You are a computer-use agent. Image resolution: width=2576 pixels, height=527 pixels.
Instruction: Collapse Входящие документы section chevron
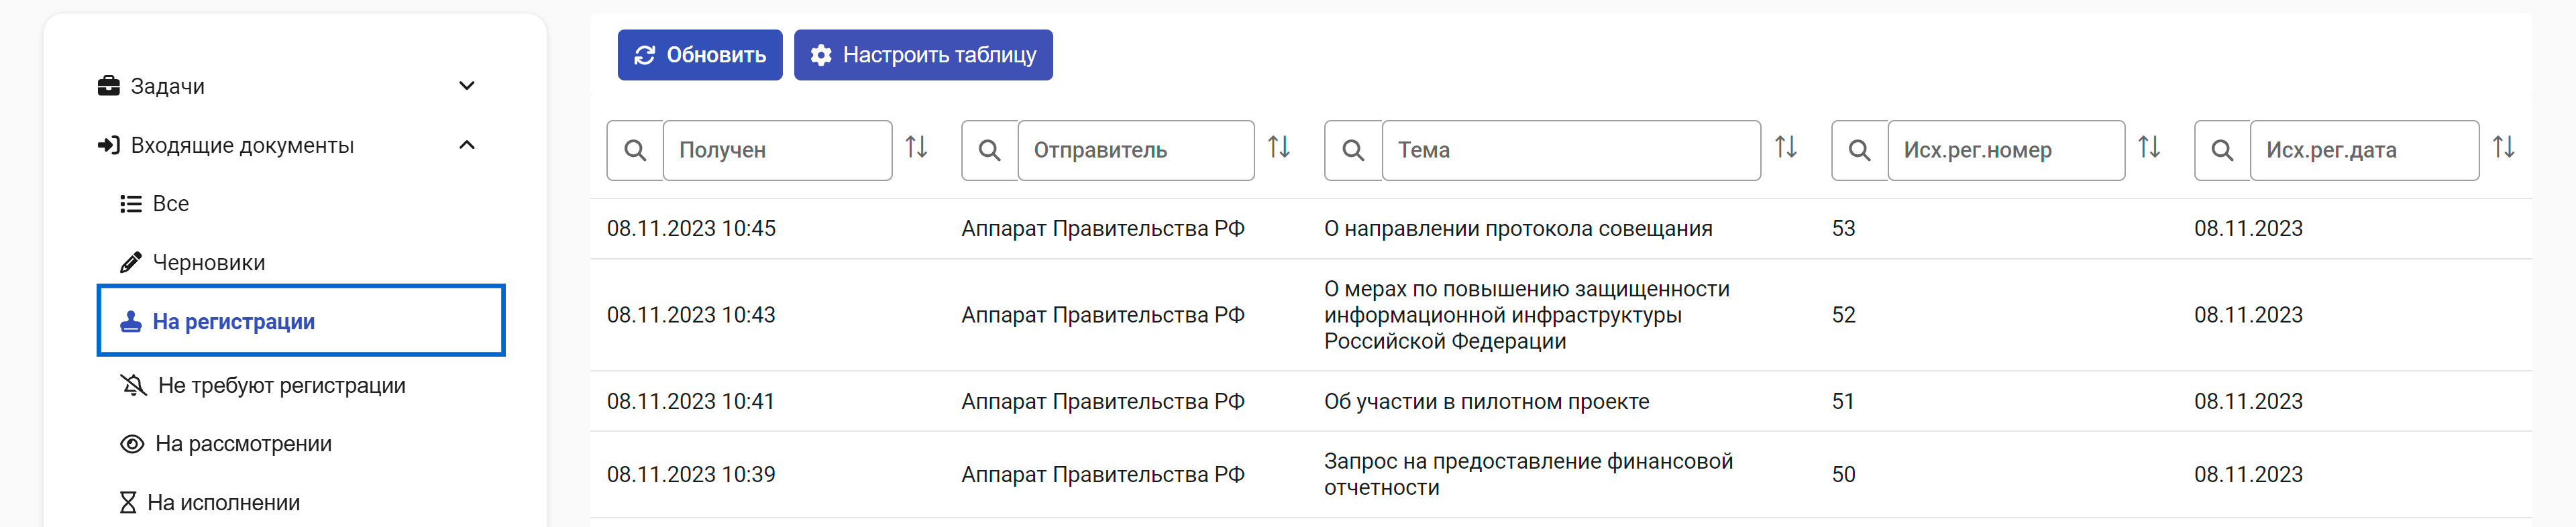pyautogui.click(x=466, y=145)
